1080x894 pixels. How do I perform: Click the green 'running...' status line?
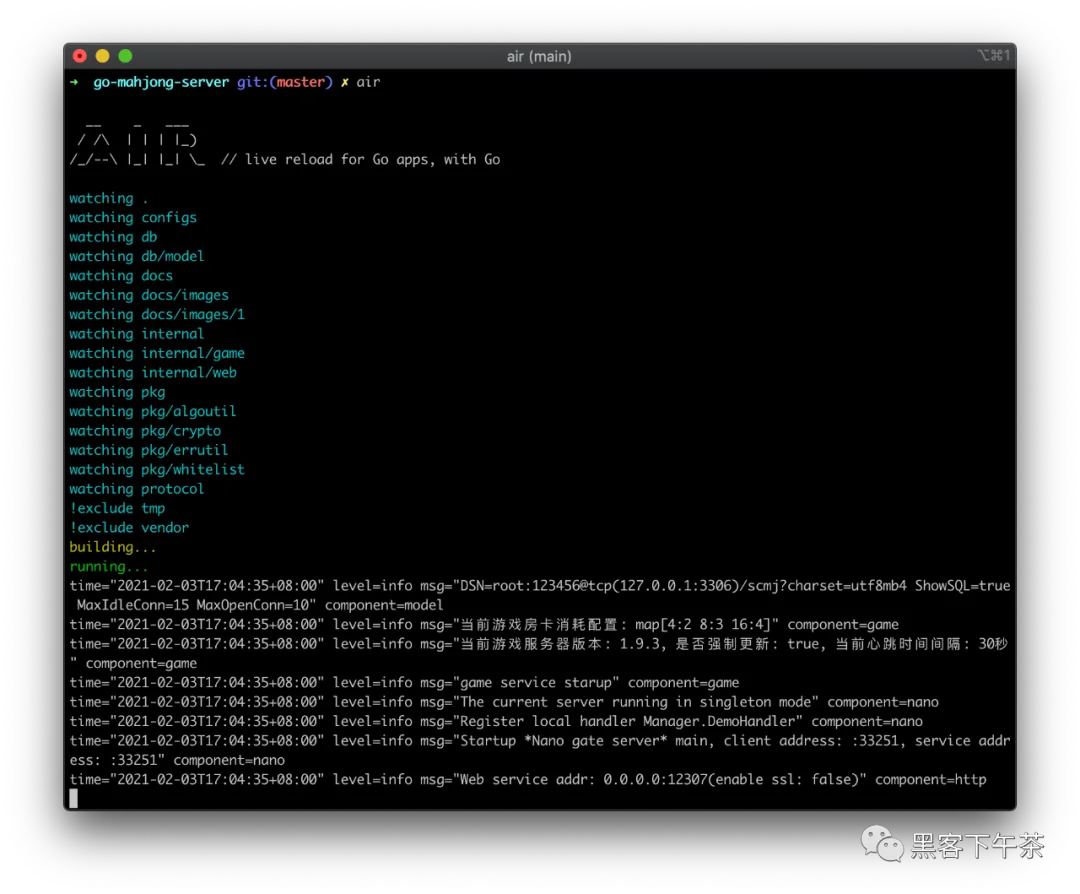coord(109,567)
